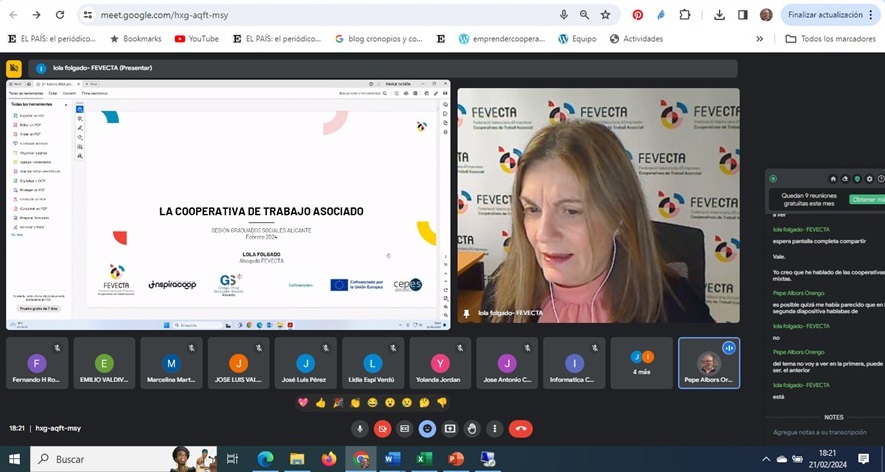Toggle closed captions

405,429
